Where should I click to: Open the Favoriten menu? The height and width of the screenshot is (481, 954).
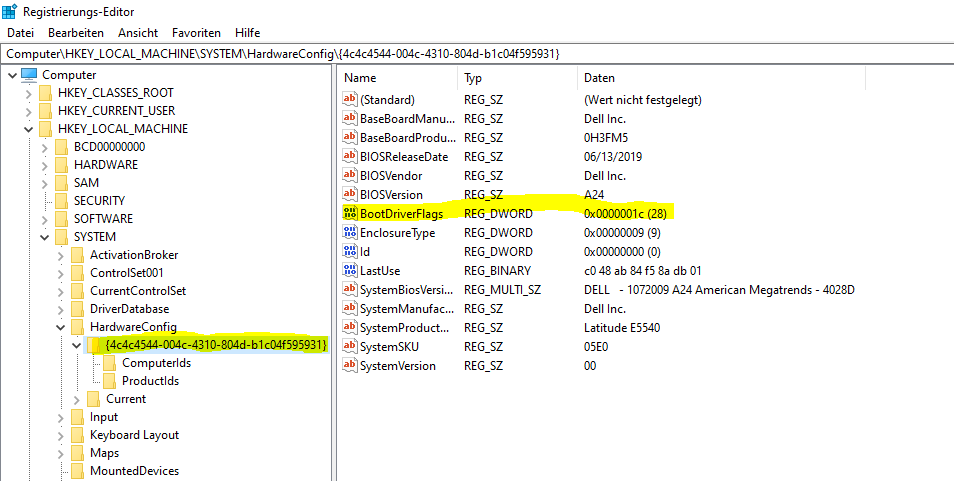coord(197,33)
